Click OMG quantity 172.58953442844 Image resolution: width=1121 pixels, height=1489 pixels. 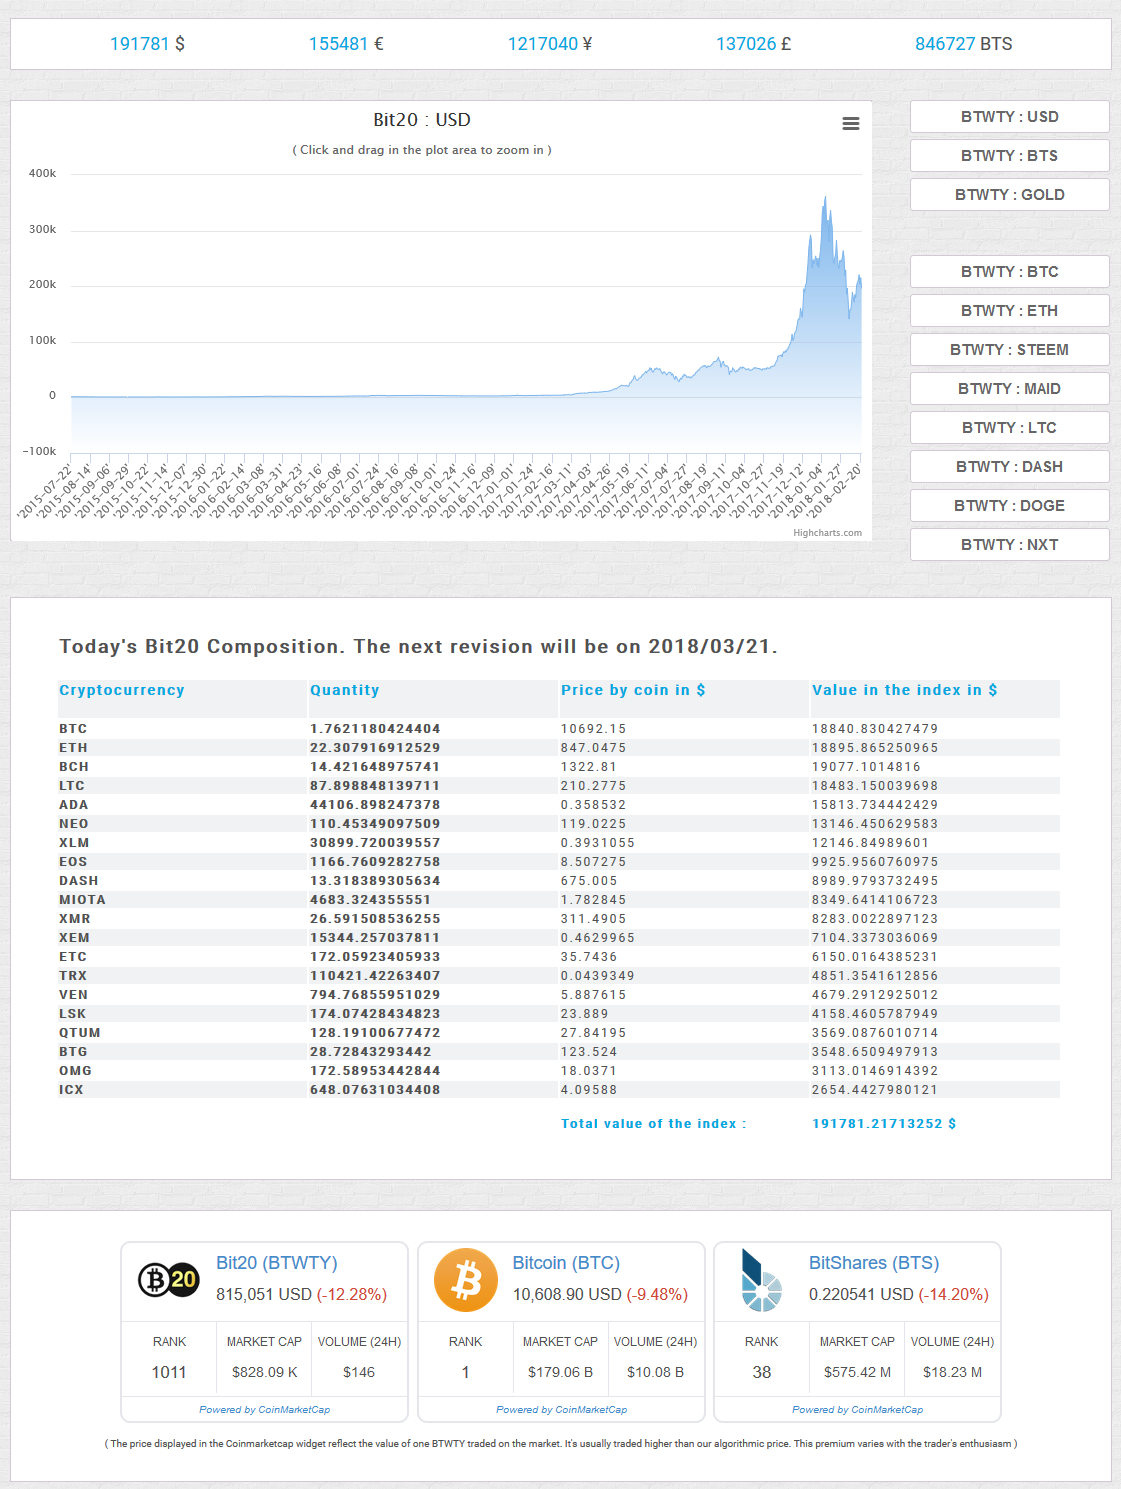(x=375, y=1071)
